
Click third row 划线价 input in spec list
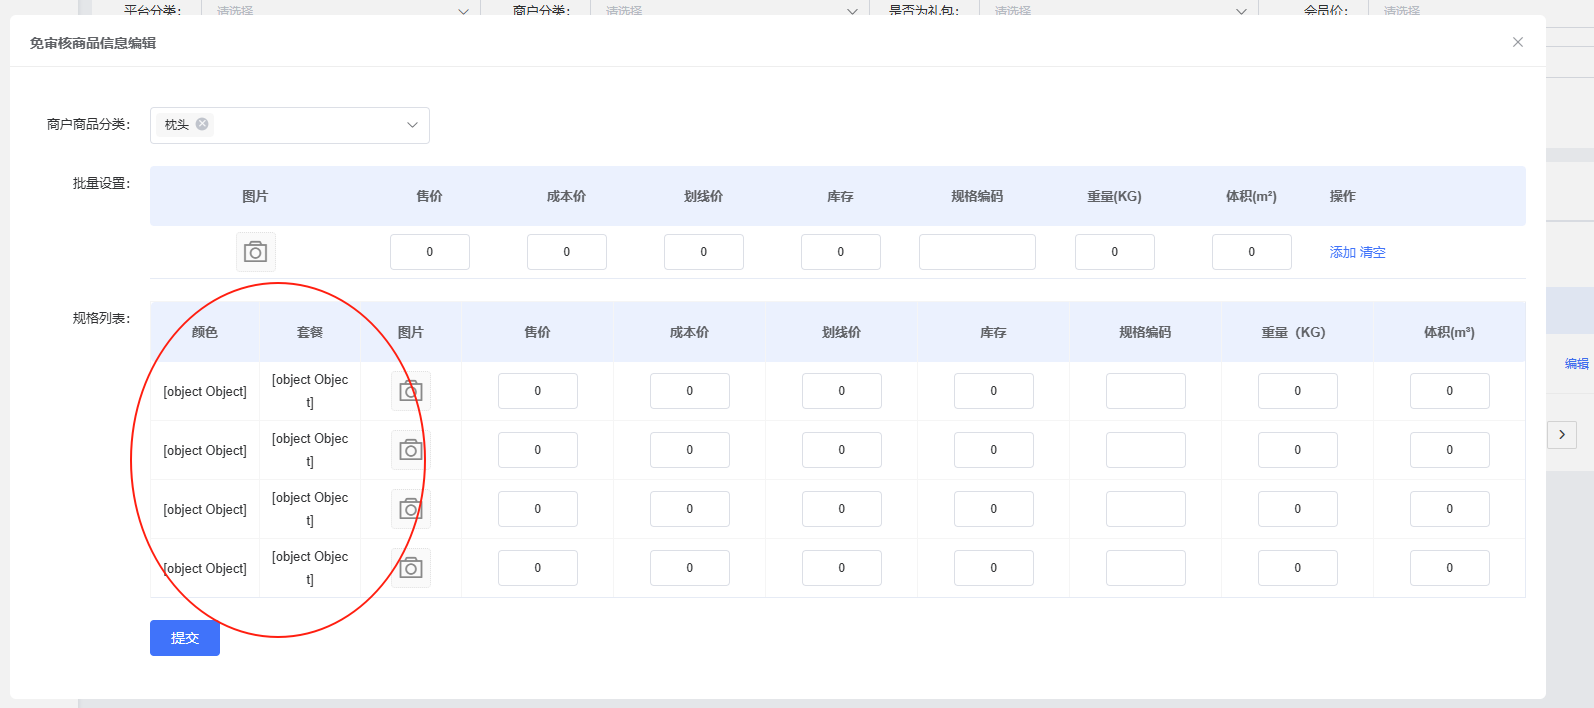click(842, 509)
